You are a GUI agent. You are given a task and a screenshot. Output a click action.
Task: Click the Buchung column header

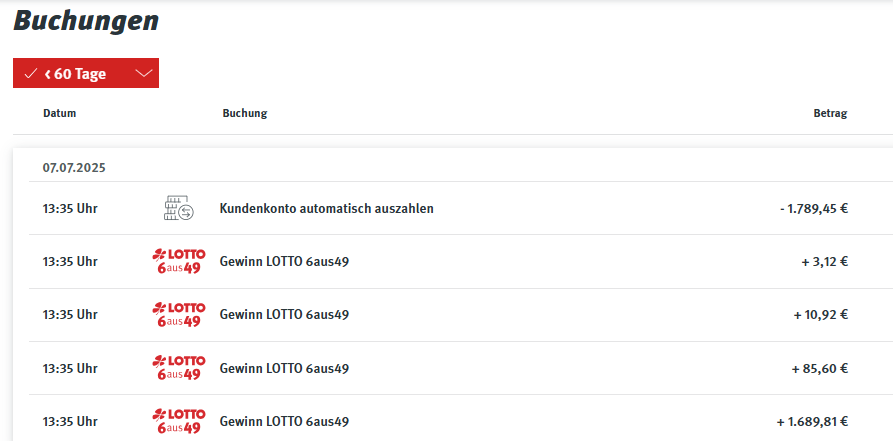245,113
